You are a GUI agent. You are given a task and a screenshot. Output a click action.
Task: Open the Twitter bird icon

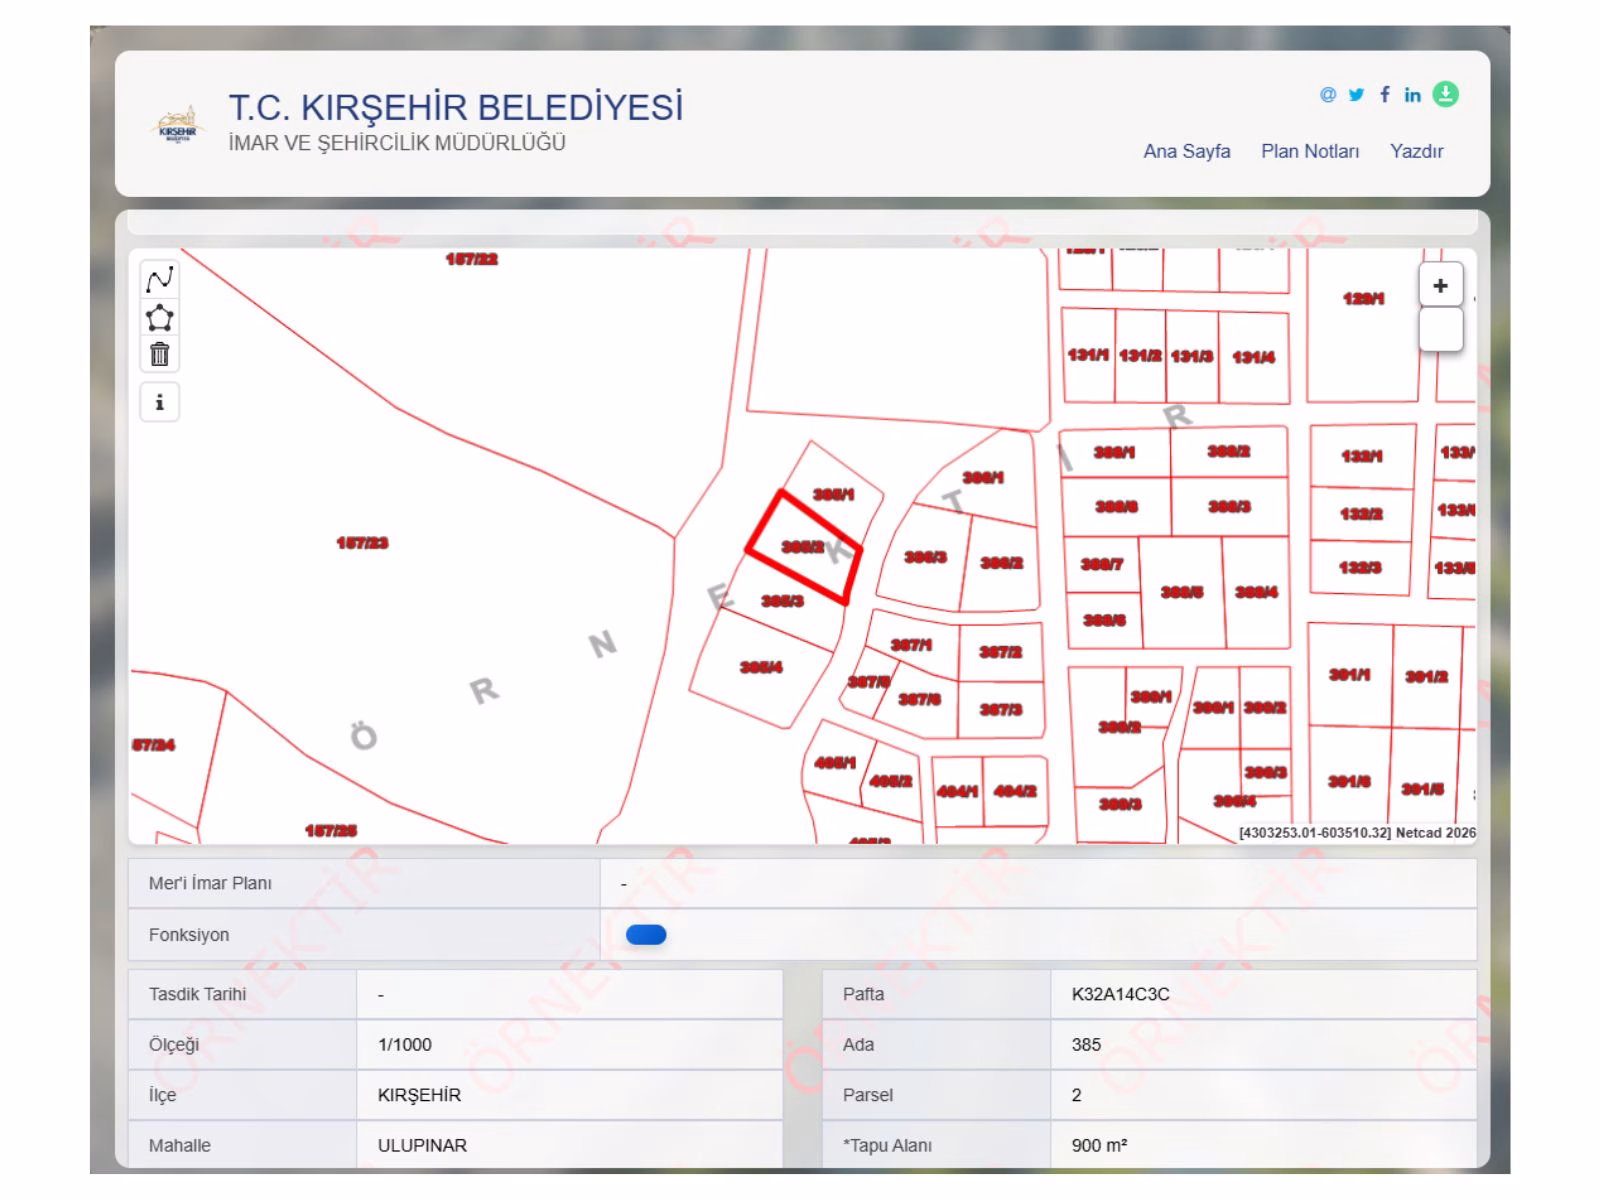(1356, 95)
